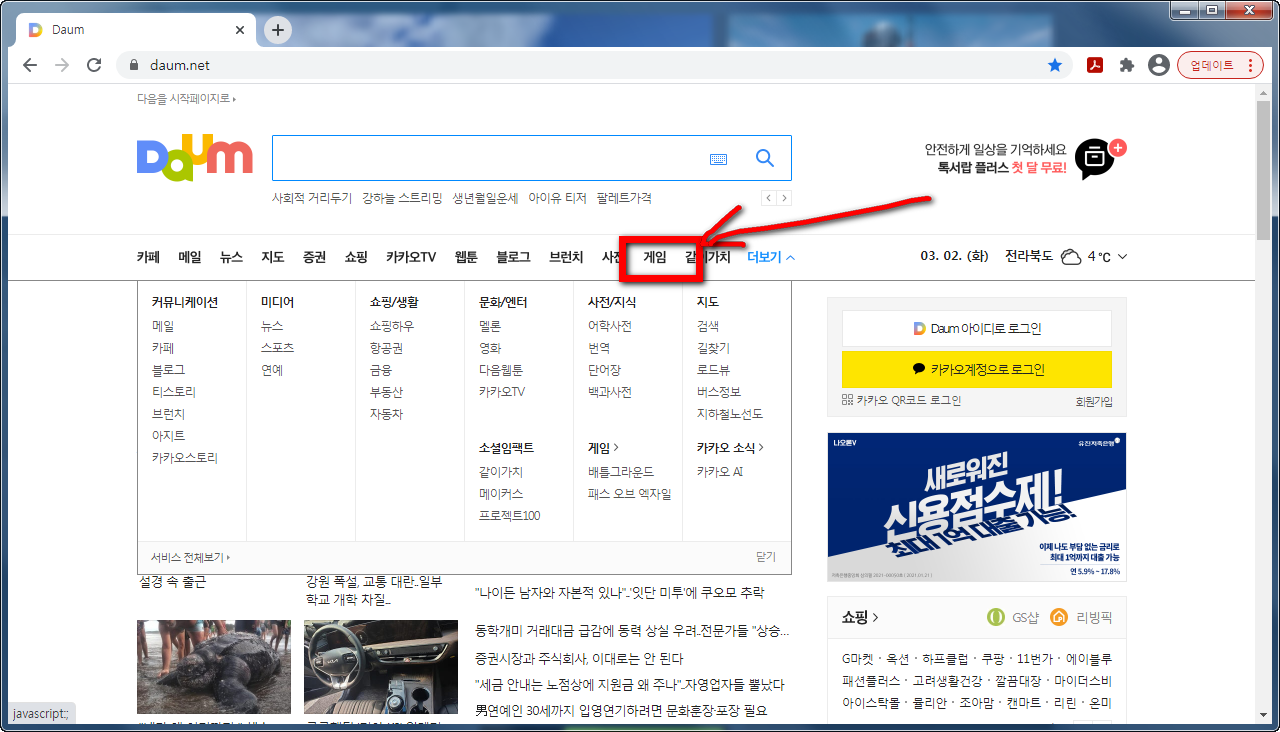Open the 카페 menu item

coord(148,257)
